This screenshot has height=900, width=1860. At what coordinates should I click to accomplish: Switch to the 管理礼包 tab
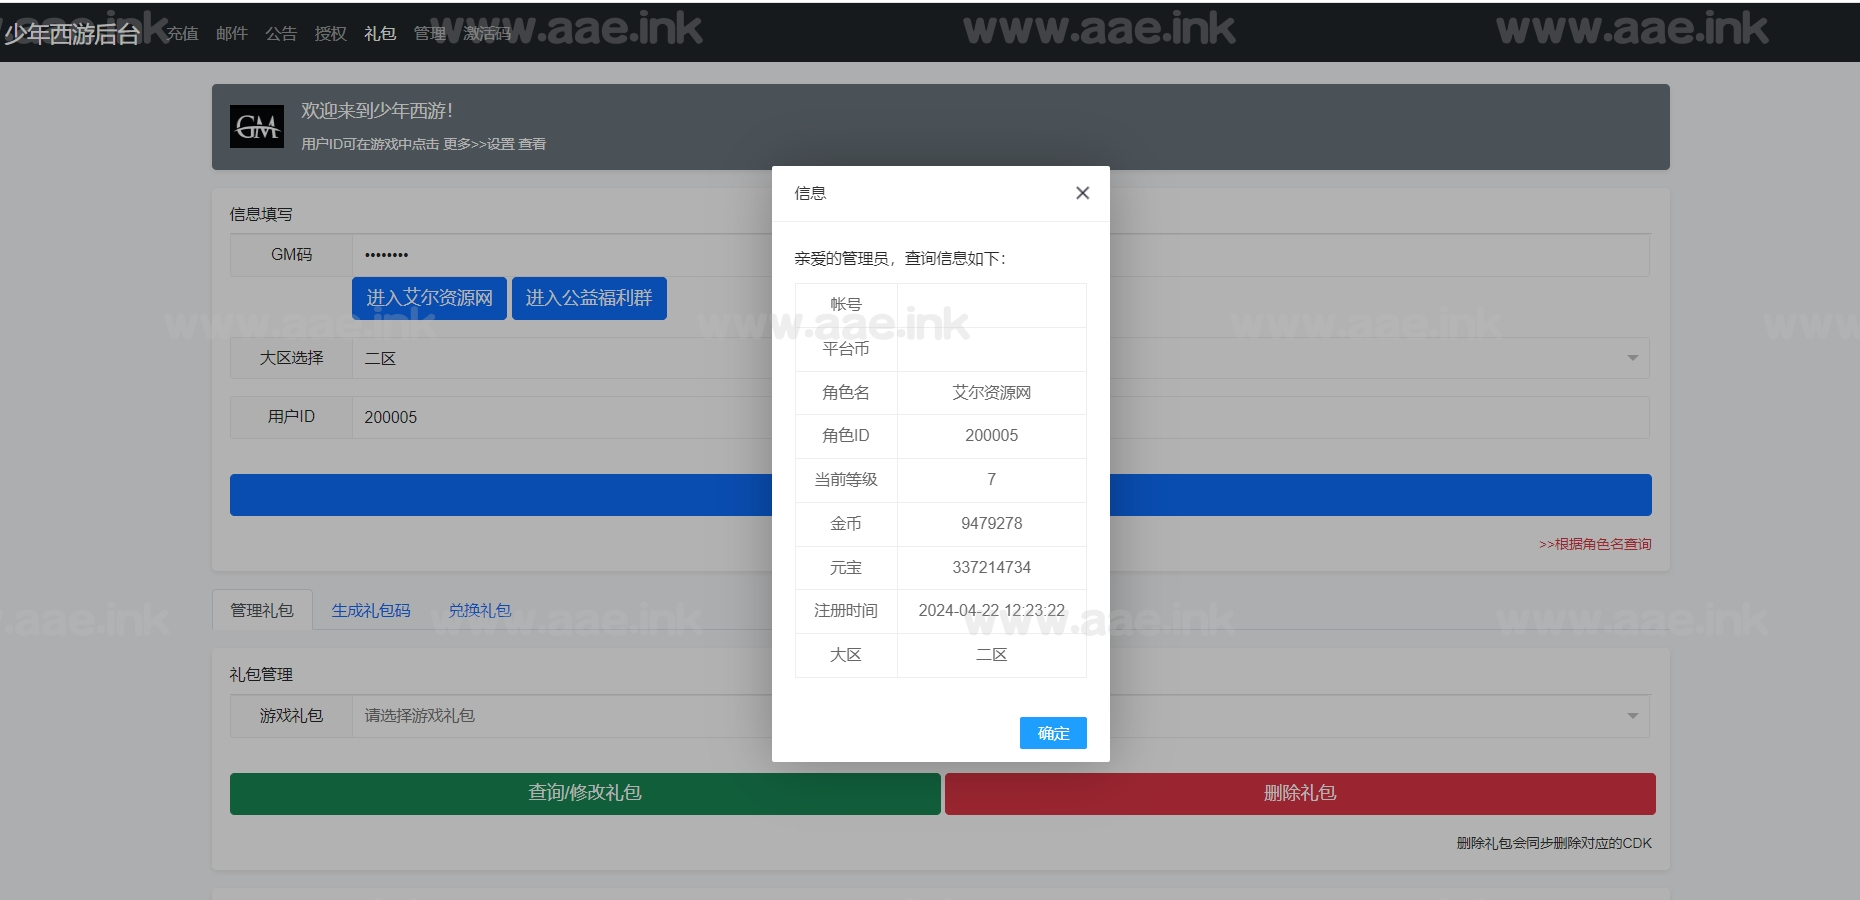click(262, 610)
